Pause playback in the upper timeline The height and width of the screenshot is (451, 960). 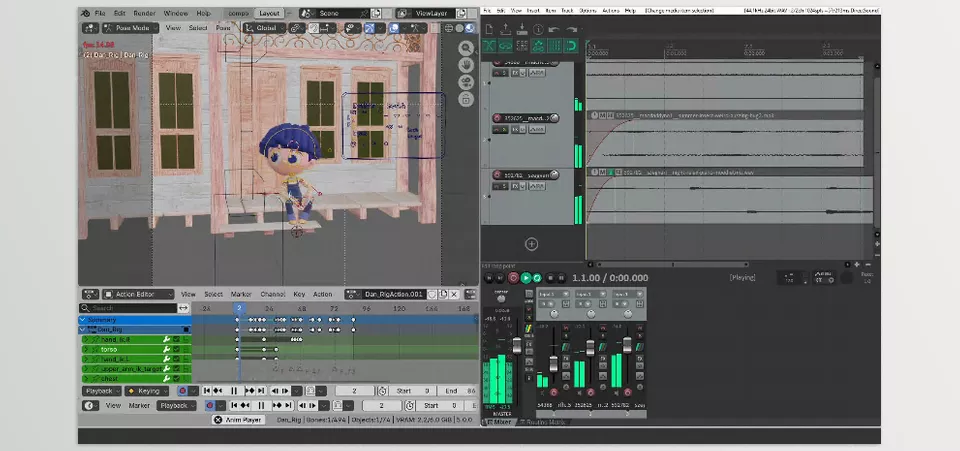pyautogui.click(x=234, y=390)
